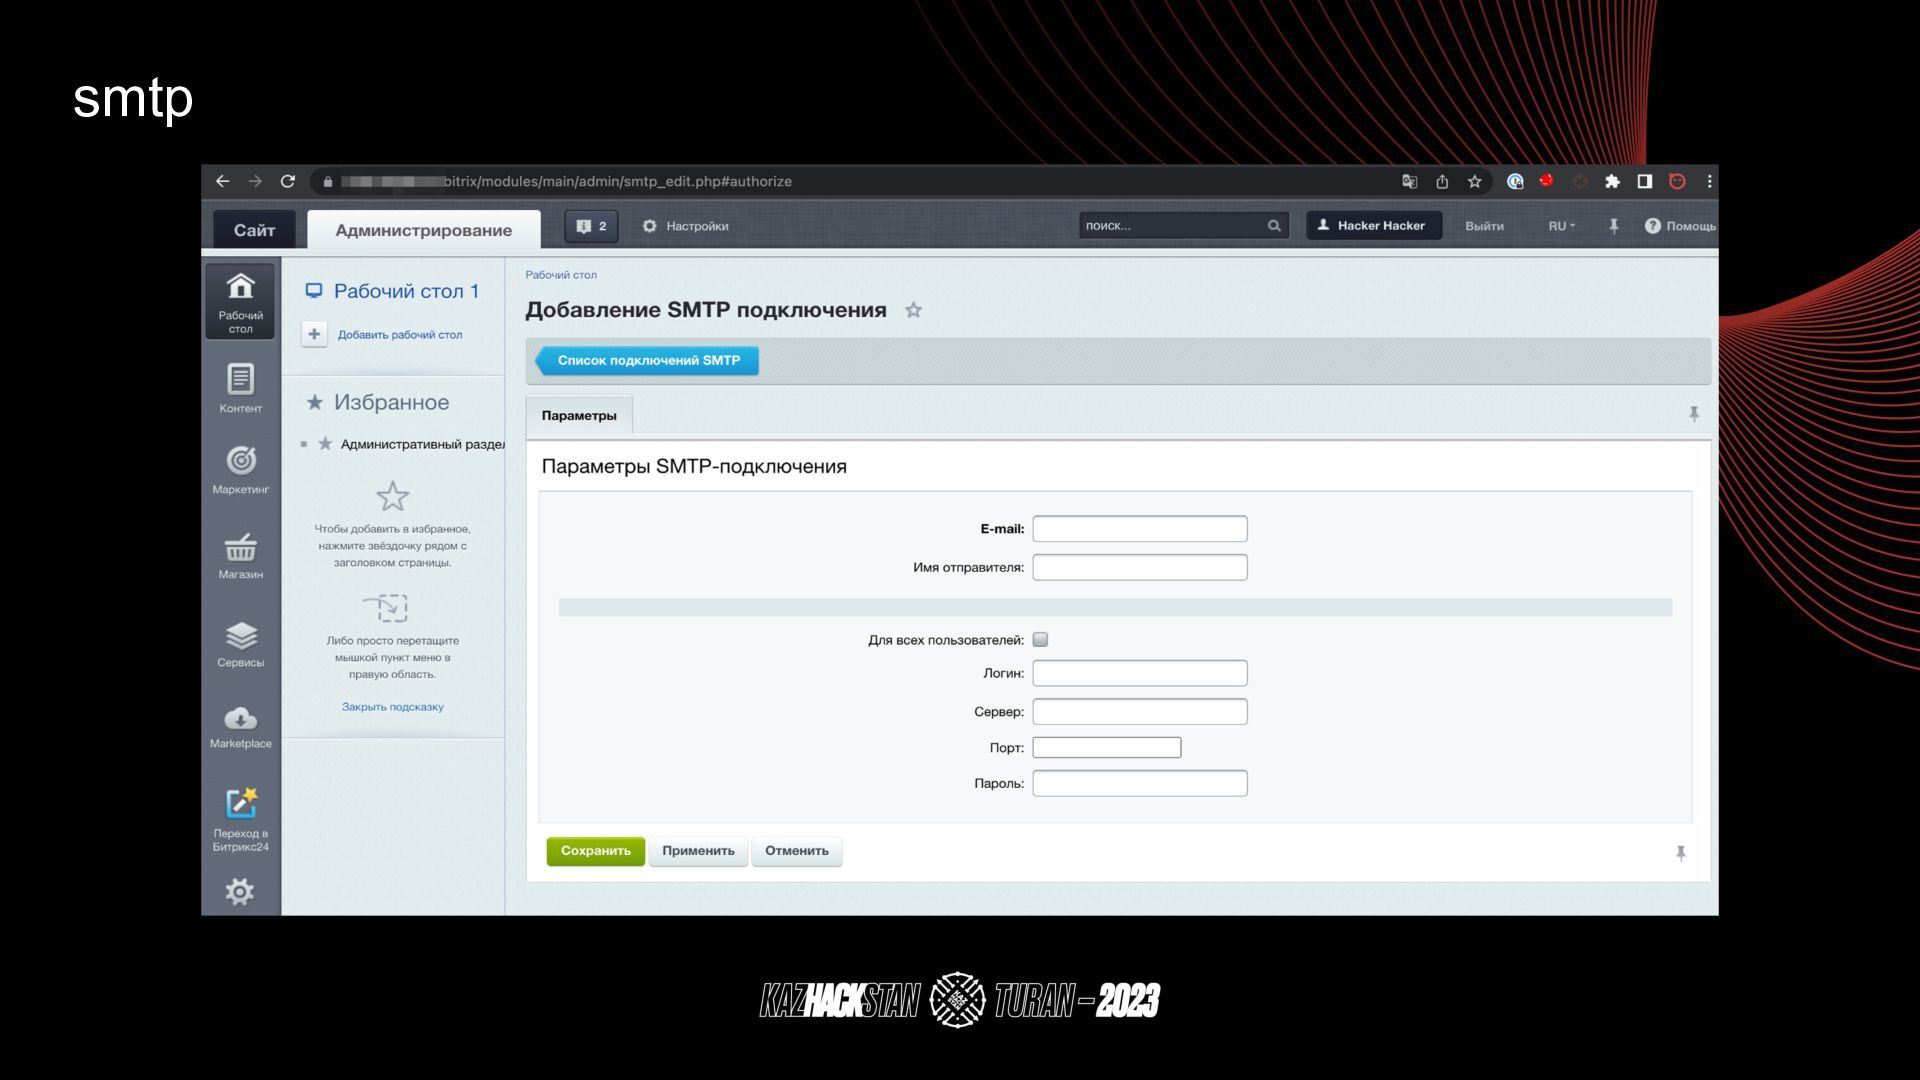The height and width of the screenshot is (1080, 1920).
Task: Switch to the Сайт tab
Action: (254, 230)
